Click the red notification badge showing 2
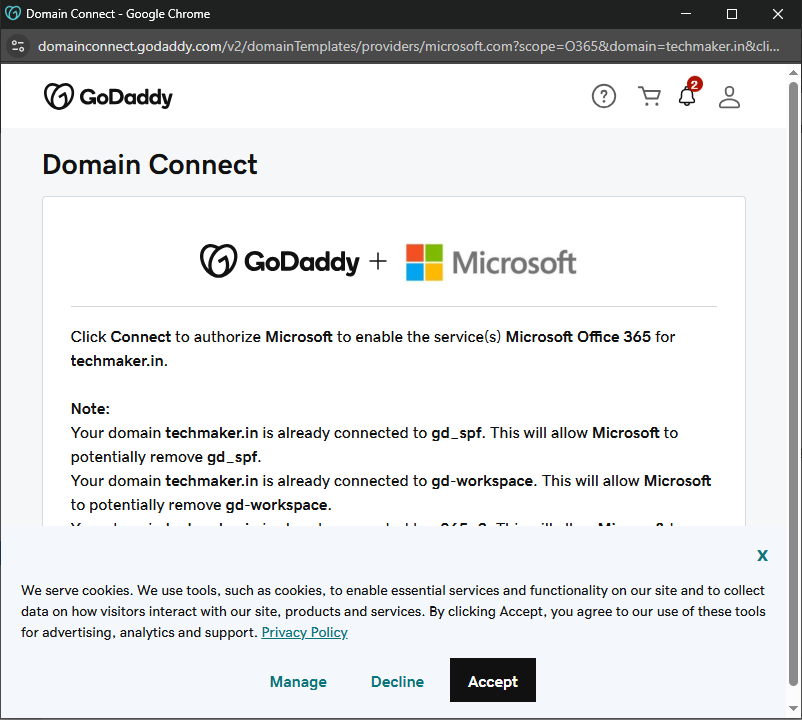The image size is (802, 720). click(x=695, y=85)
